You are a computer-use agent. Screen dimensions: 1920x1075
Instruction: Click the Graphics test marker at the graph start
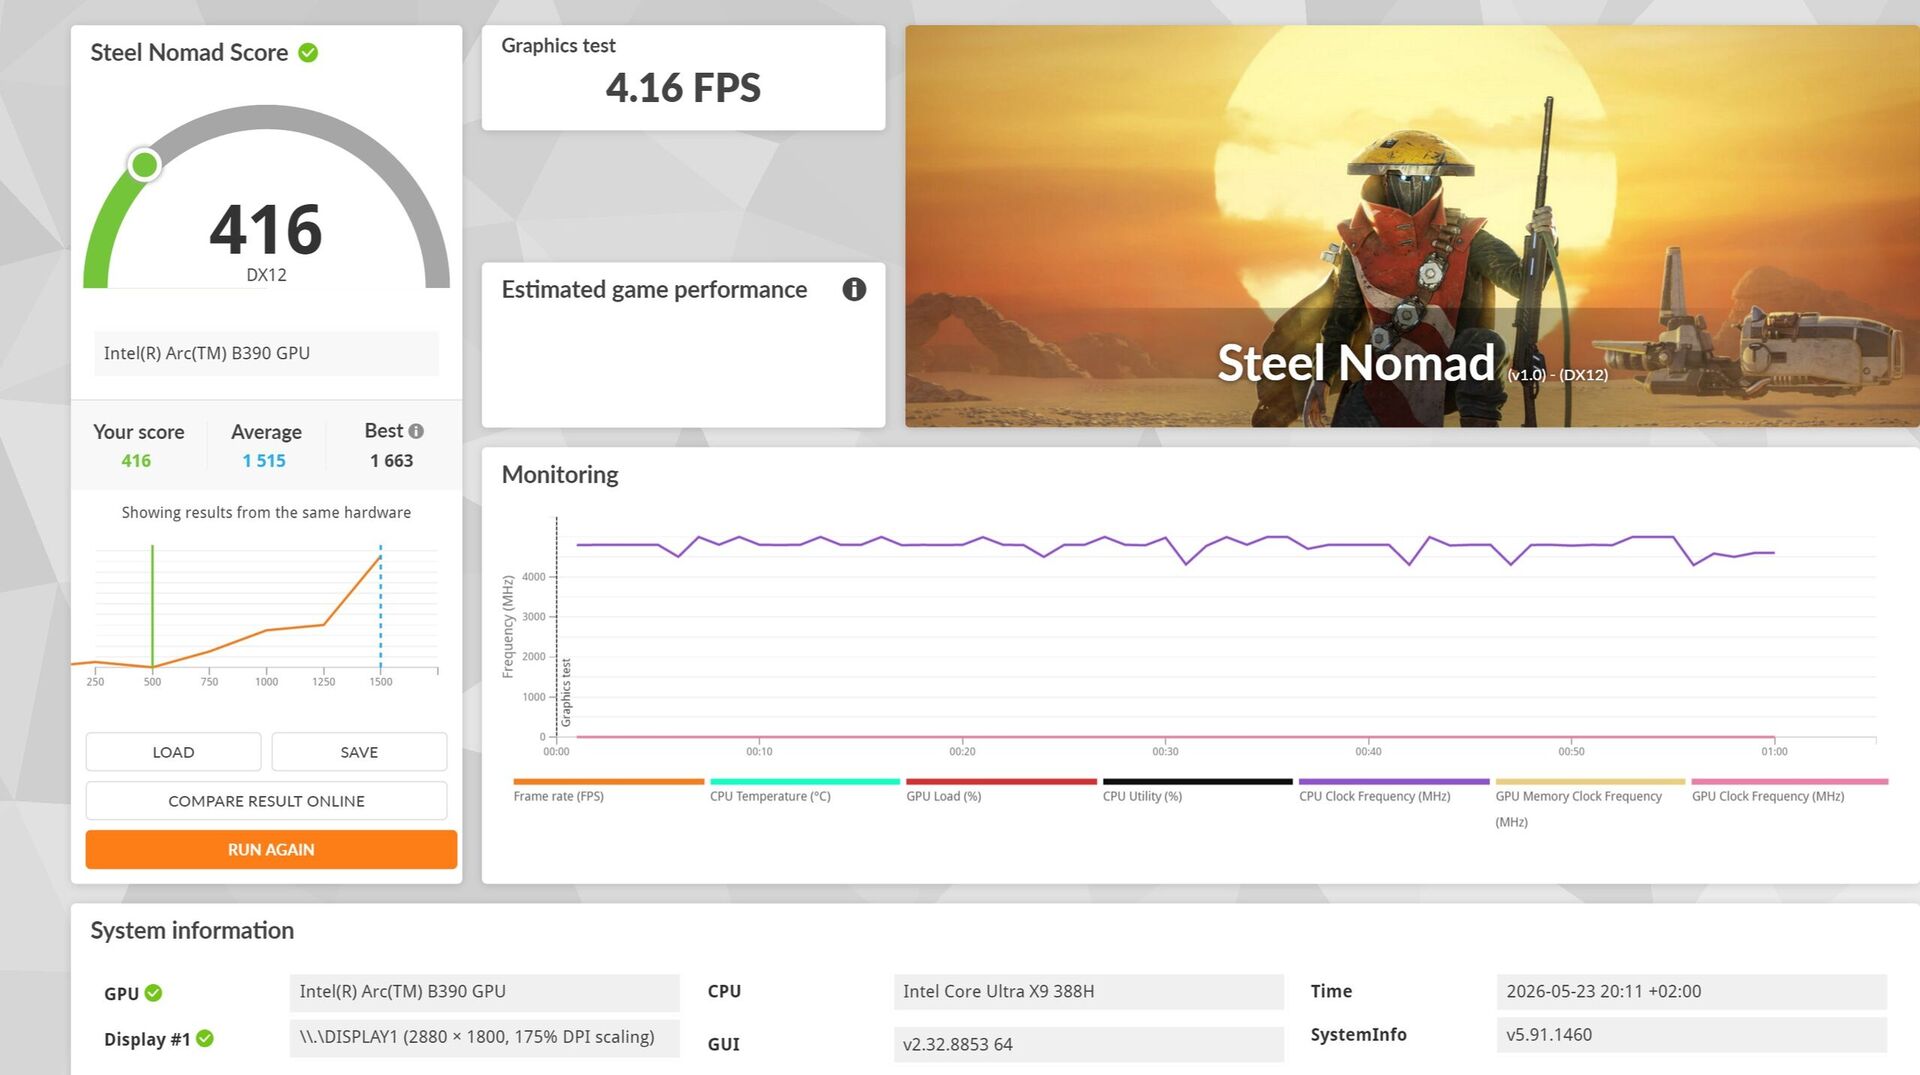click(x=566, y=692)
